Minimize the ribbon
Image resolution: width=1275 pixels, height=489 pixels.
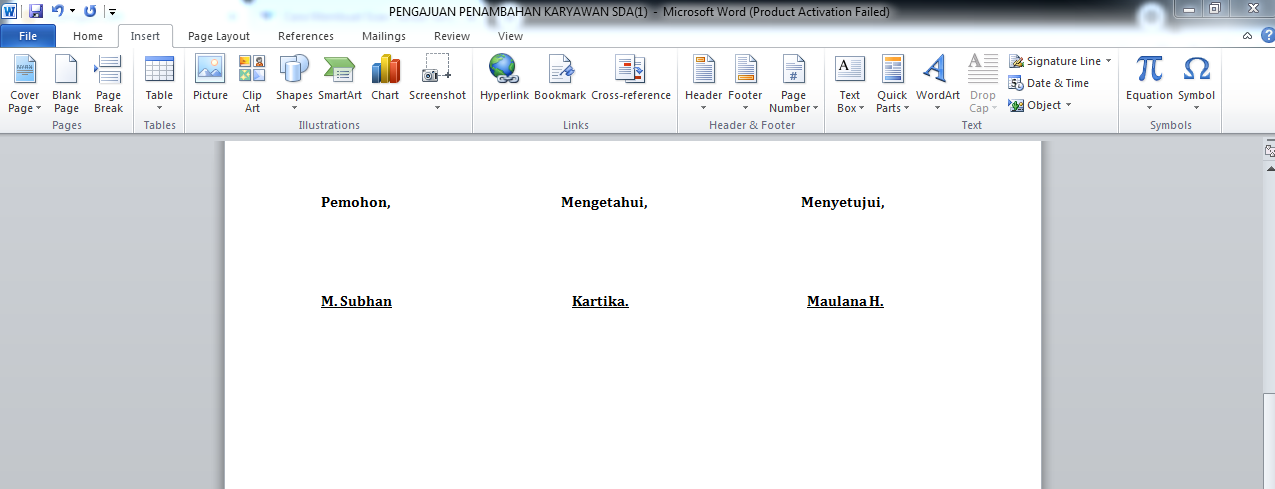pos(1247,36)
